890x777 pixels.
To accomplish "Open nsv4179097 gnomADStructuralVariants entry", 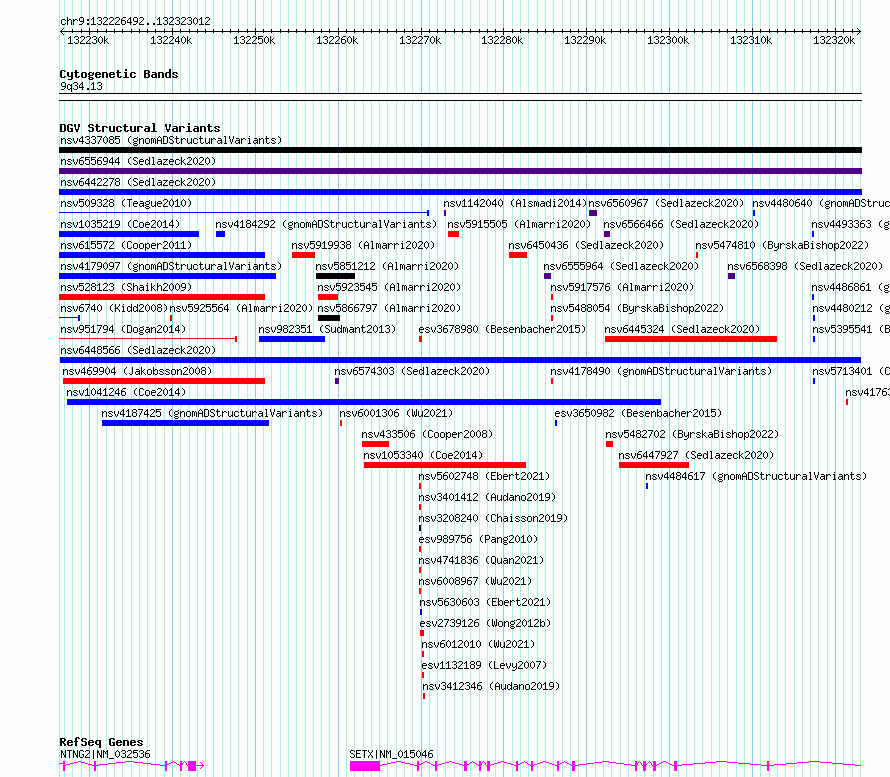I will (x=171, y=266).
